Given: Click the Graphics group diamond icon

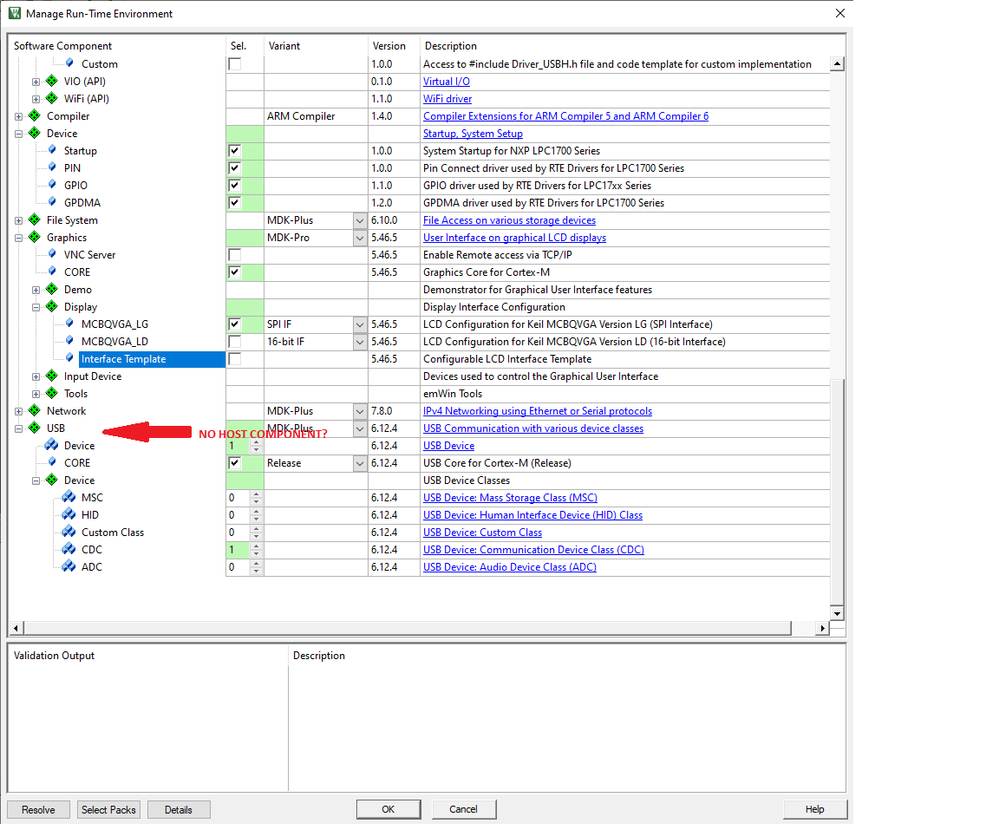Looking at the screenshot, I should pyautogui.click(x=35, y=237).
